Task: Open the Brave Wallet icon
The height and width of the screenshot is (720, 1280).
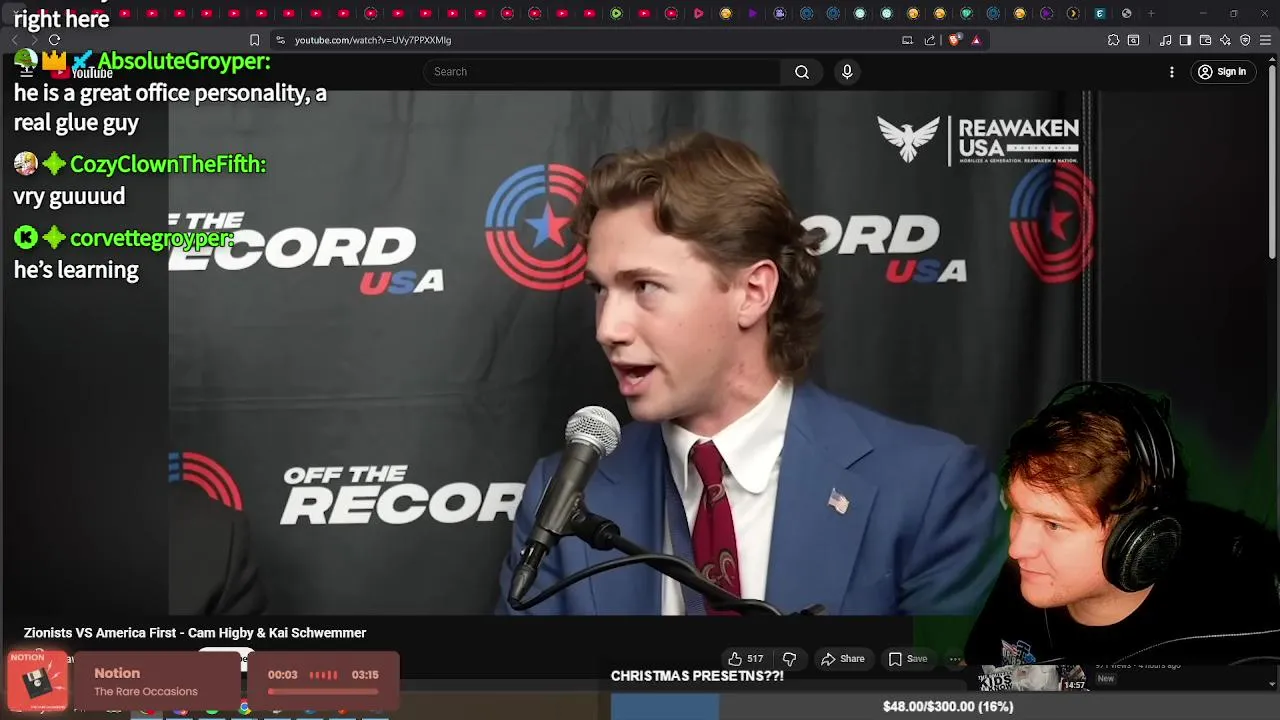Action: pos(1205,40)
